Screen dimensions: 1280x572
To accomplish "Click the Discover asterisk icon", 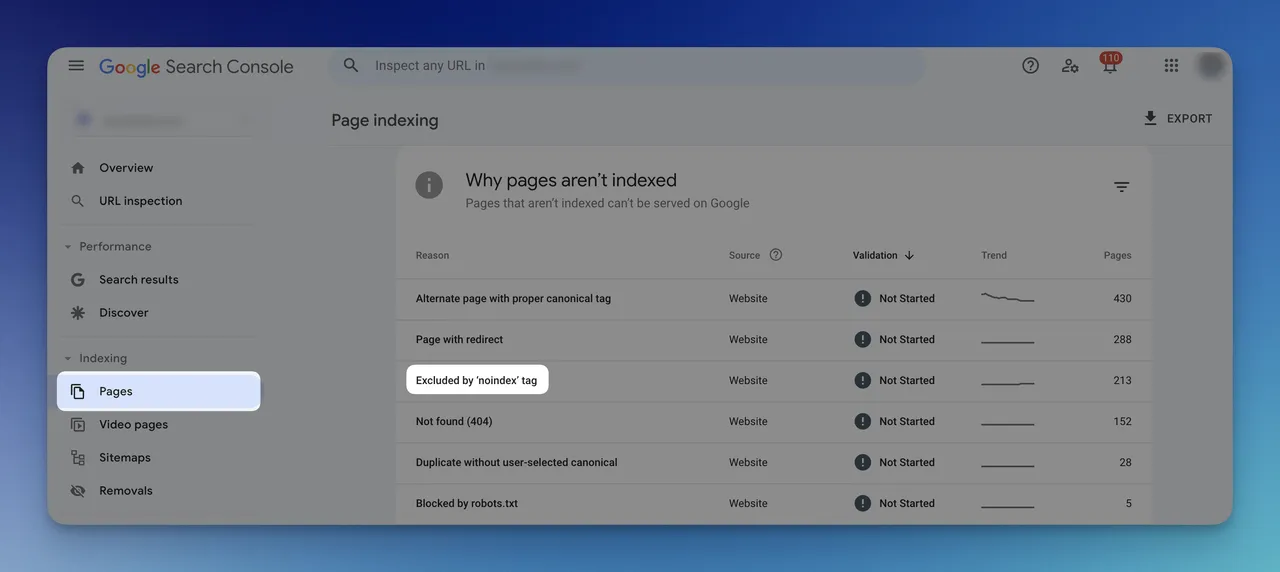I will pyautogui.click(x=78, y=313).
